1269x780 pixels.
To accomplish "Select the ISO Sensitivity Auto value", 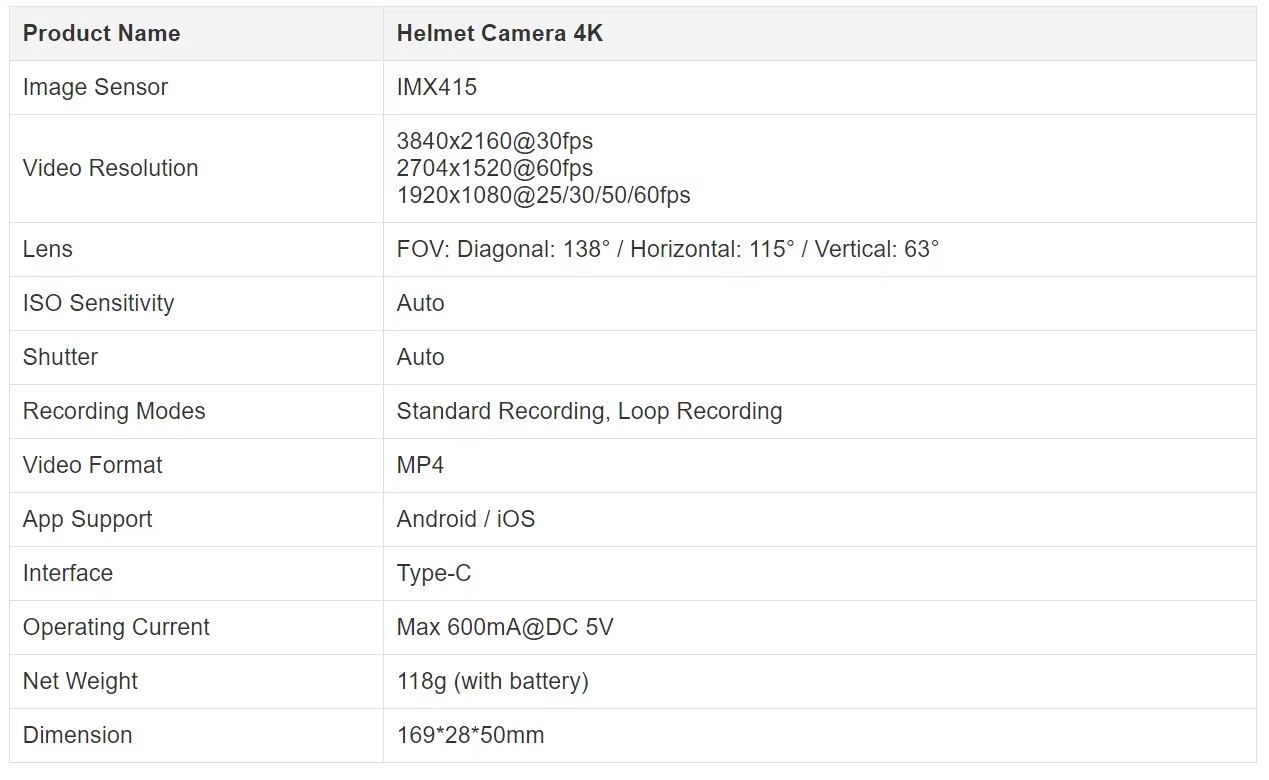I will [x=421, y=303].
